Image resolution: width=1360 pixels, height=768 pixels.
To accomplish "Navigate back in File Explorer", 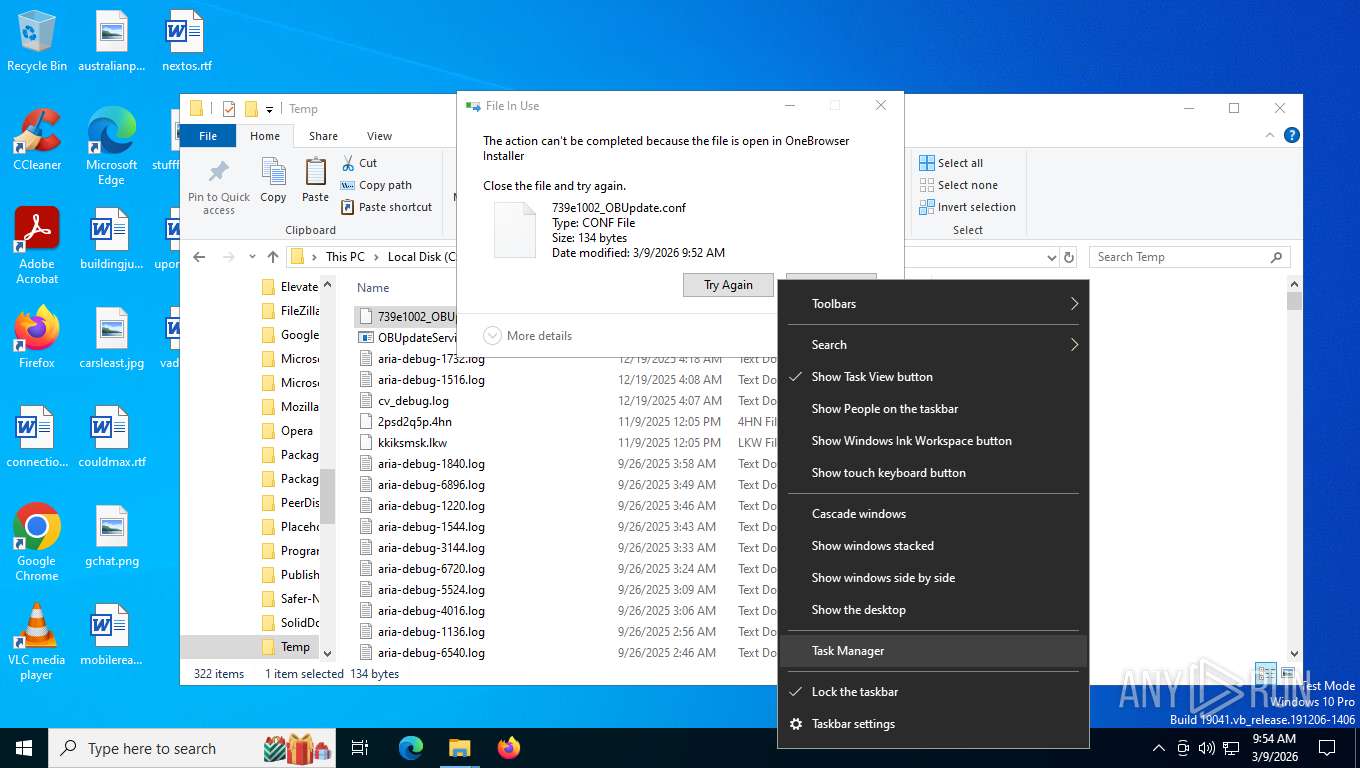I will point(199,257).
